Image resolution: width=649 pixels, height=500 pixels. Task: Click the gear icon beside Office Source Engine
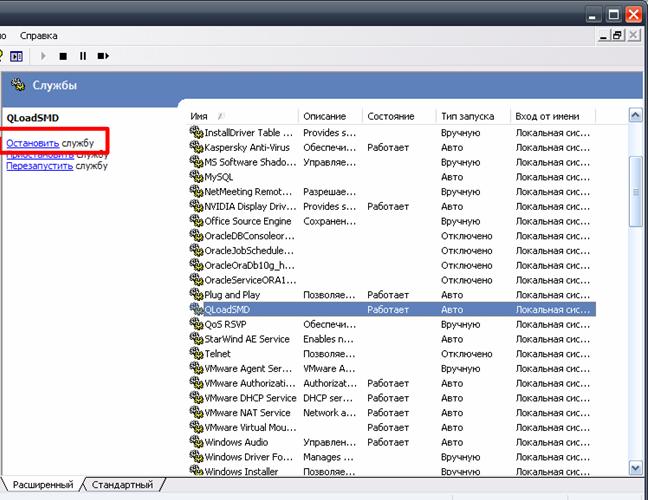point(196,221)
